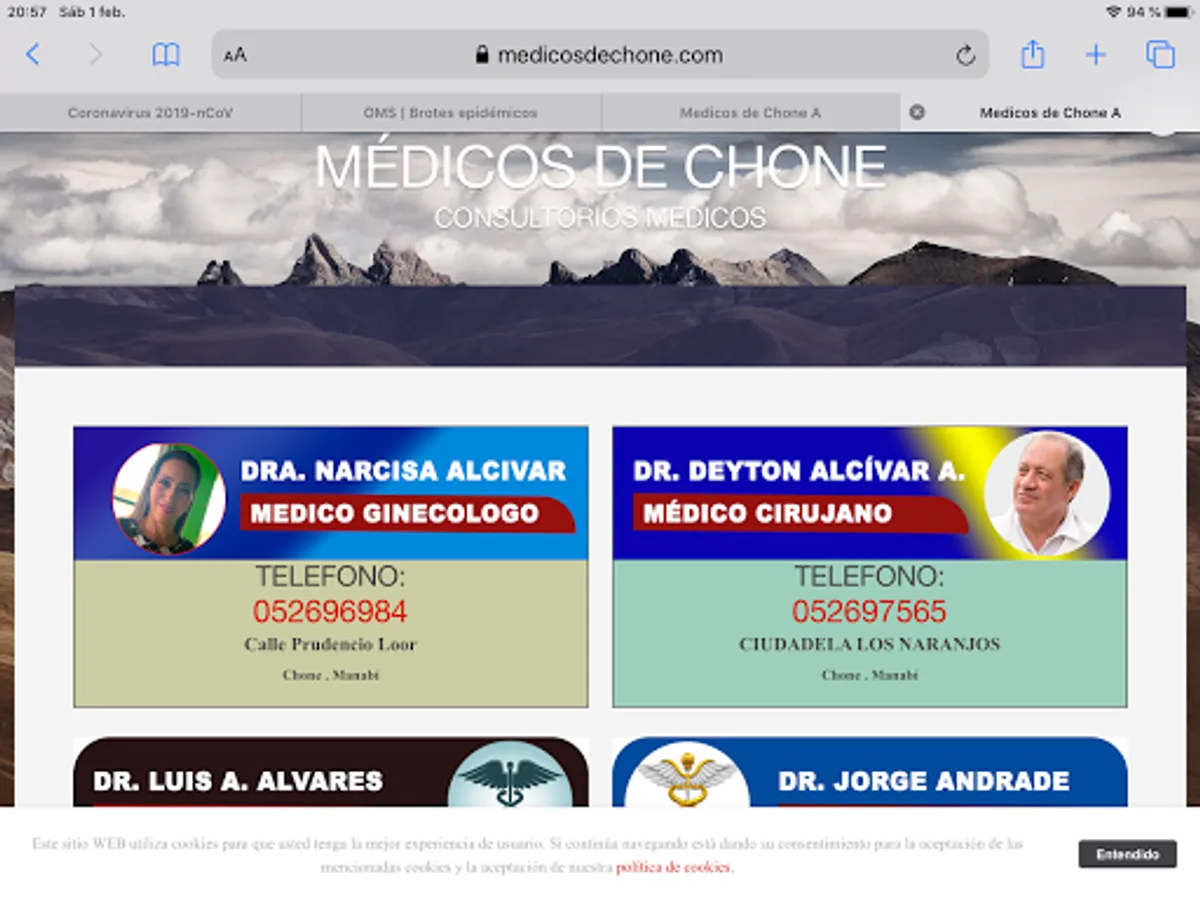
Task: Click the medicosdechone.com address bar
Action: pyautogui.click(x=600, y=55)
